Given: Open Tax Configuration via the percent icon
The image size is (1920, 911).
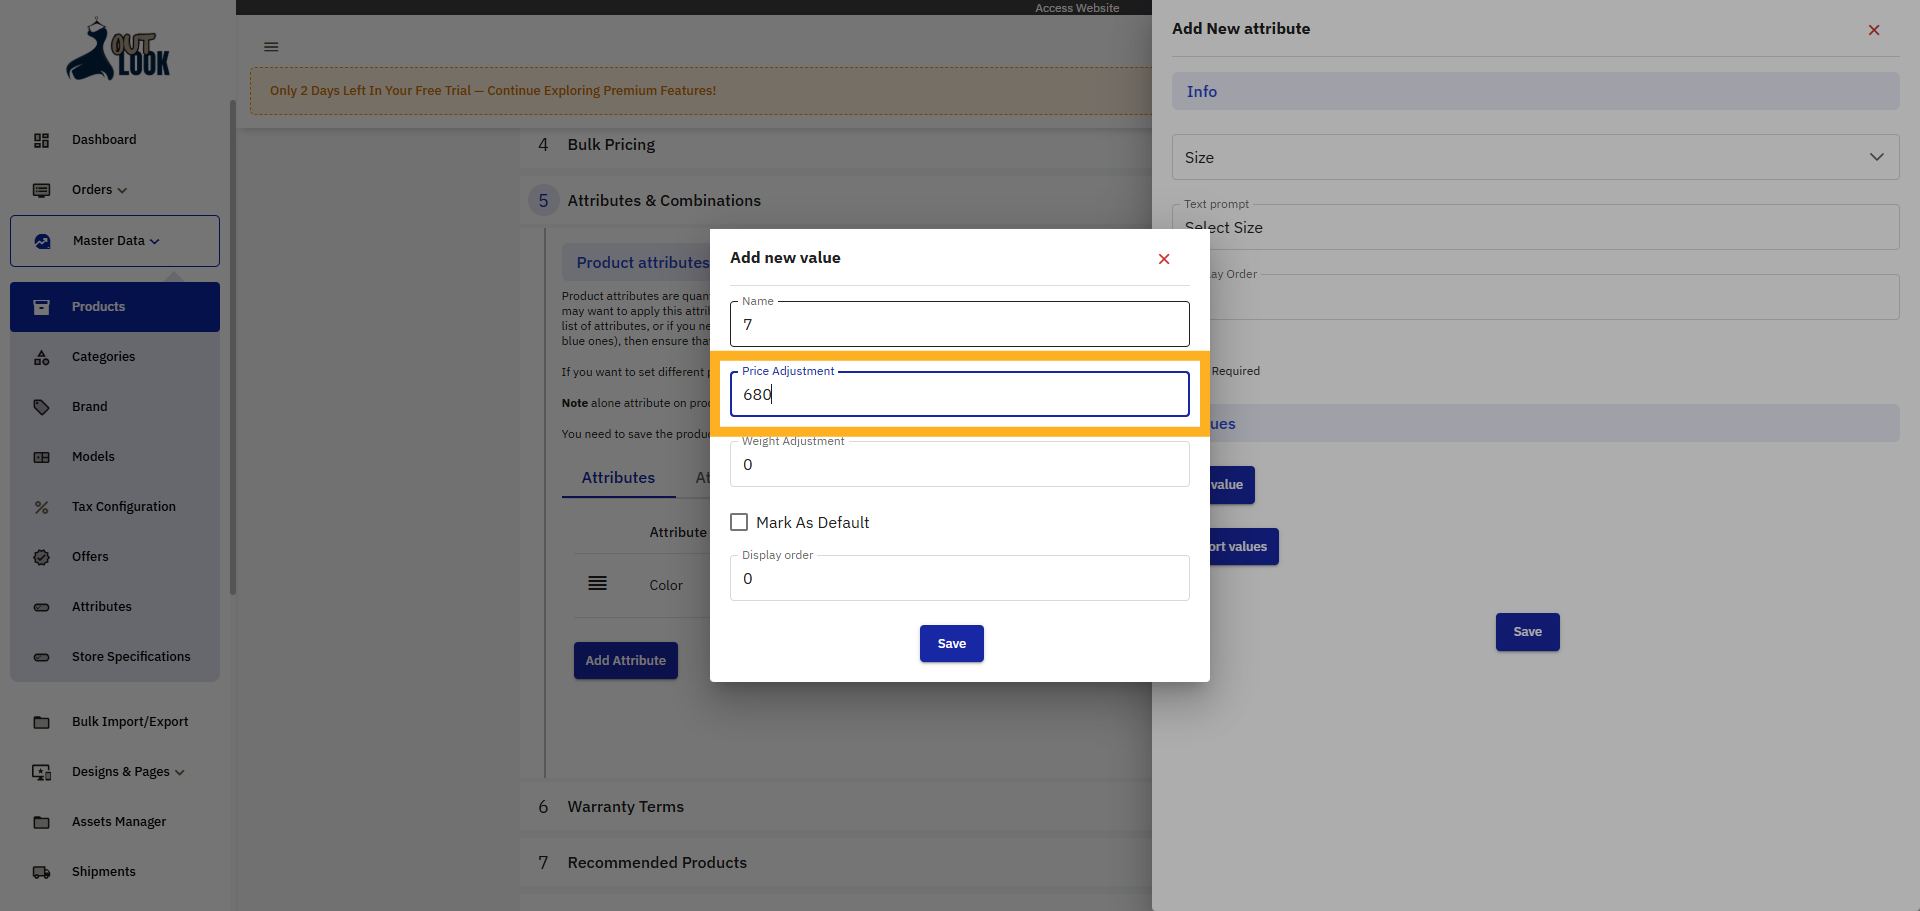Looking at the screenshot, I should click(41, 507).
